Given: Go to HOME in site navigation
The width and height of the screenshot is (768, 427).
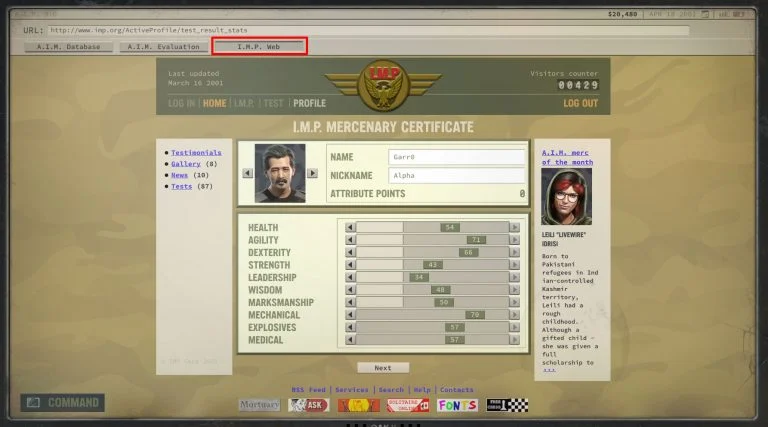Looking at the screenshot, I should click(215, 103).
